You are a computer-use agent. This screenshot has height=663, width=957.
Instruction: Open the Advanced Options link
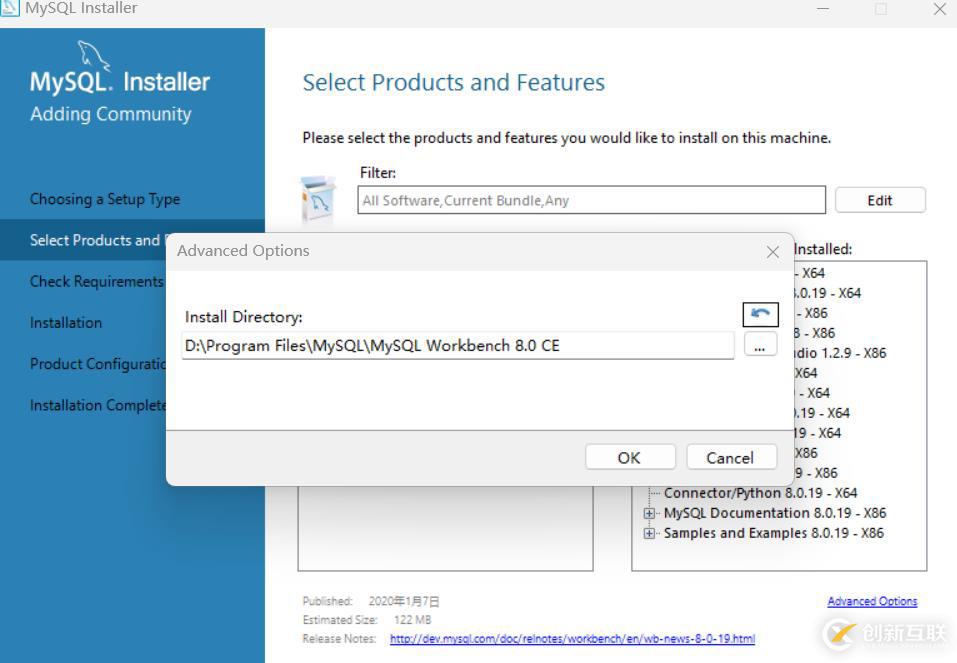point(872,601)
